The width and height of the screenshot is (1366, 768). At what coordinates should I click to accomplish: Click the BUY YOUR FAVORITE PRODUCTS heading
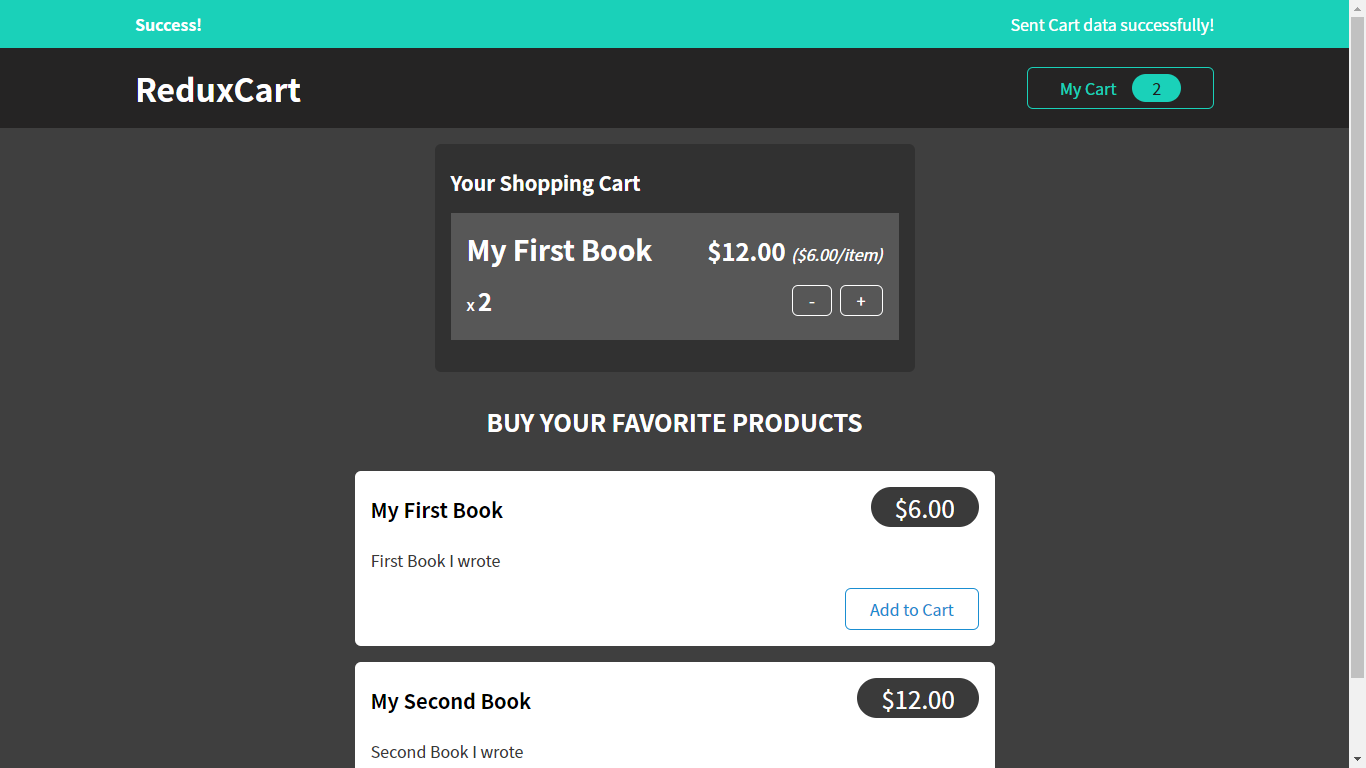click(674, 423)
